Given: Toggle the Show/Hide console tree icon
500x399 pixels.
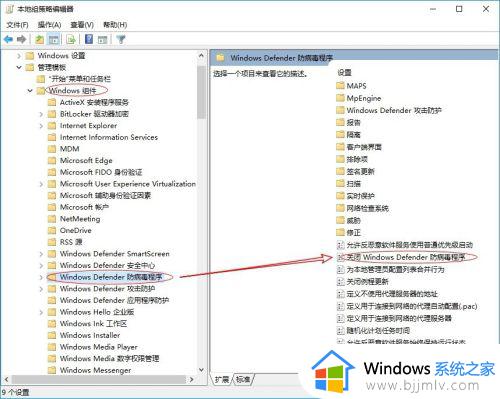Looking at the screenshot, I should point(54,40).
